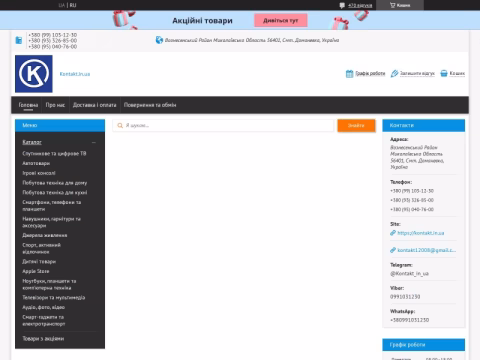
Task: Open the Автотовари category
Action: pos(36,163)
